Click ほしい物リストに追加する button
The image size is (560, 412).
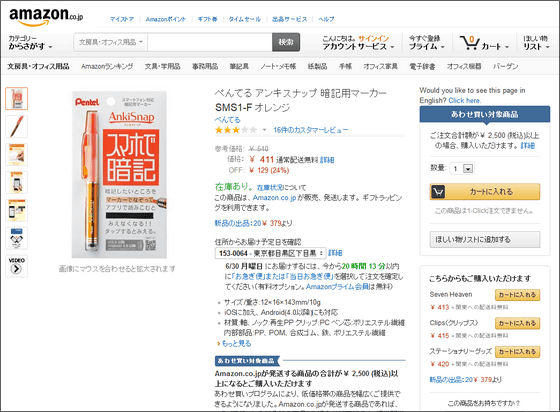[485, 240]
